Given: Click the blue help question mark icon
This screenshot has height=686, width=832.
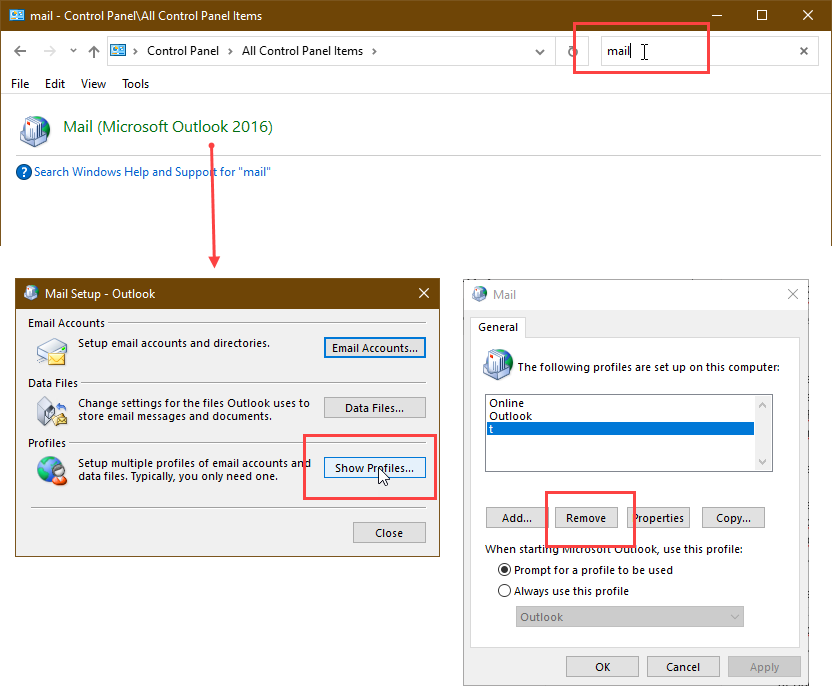Looking at the screenshot, I should pyautogui.click(x=24, y=172).
